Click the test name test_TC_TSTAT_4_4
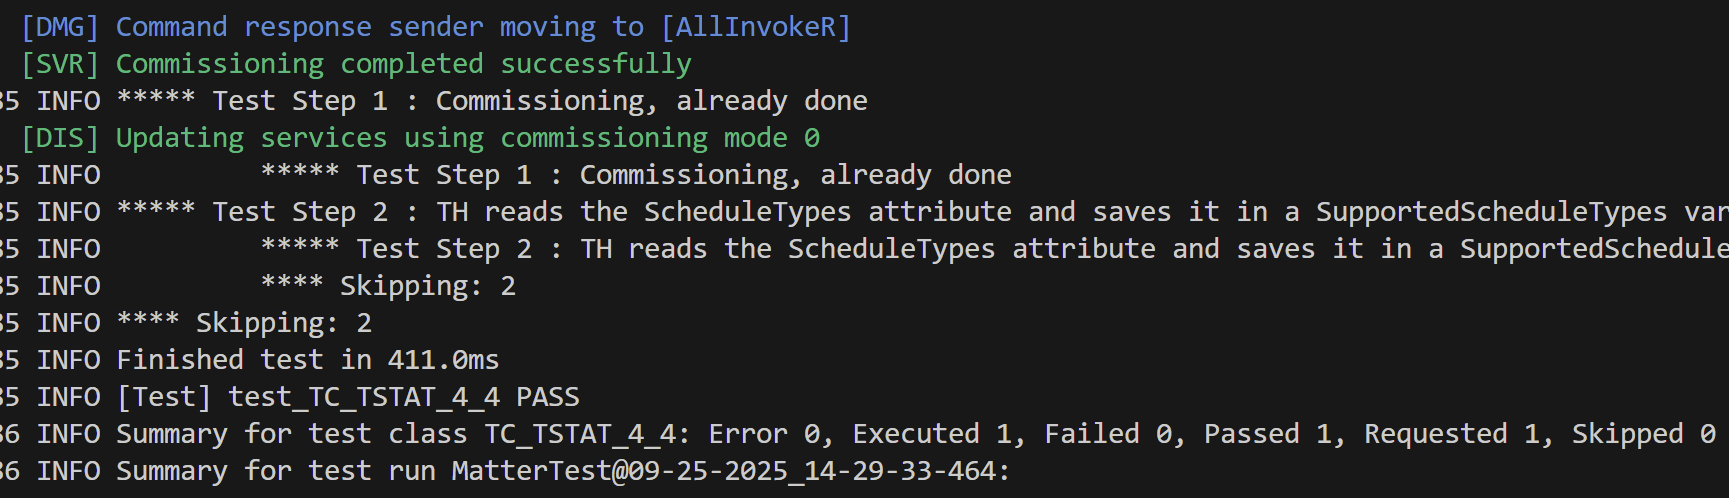 click(x=364, y=397)
